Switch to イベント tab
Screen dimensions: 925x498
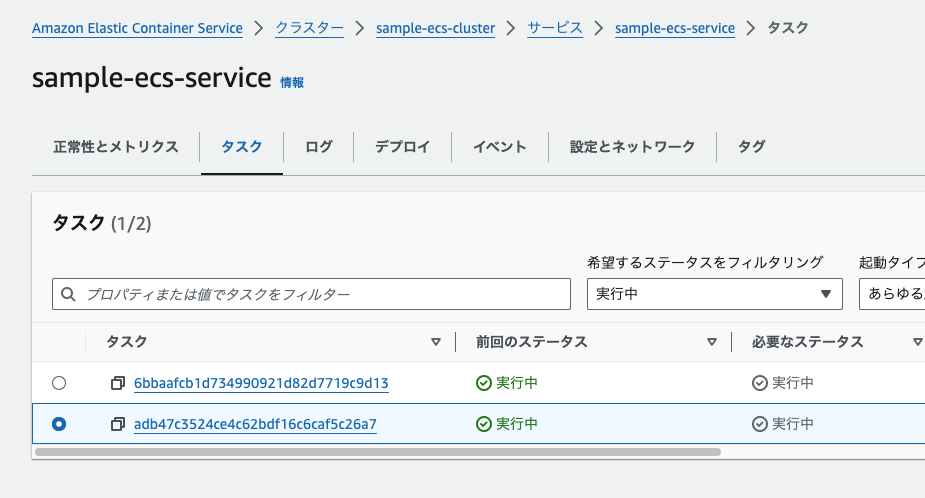click(500, 147)
